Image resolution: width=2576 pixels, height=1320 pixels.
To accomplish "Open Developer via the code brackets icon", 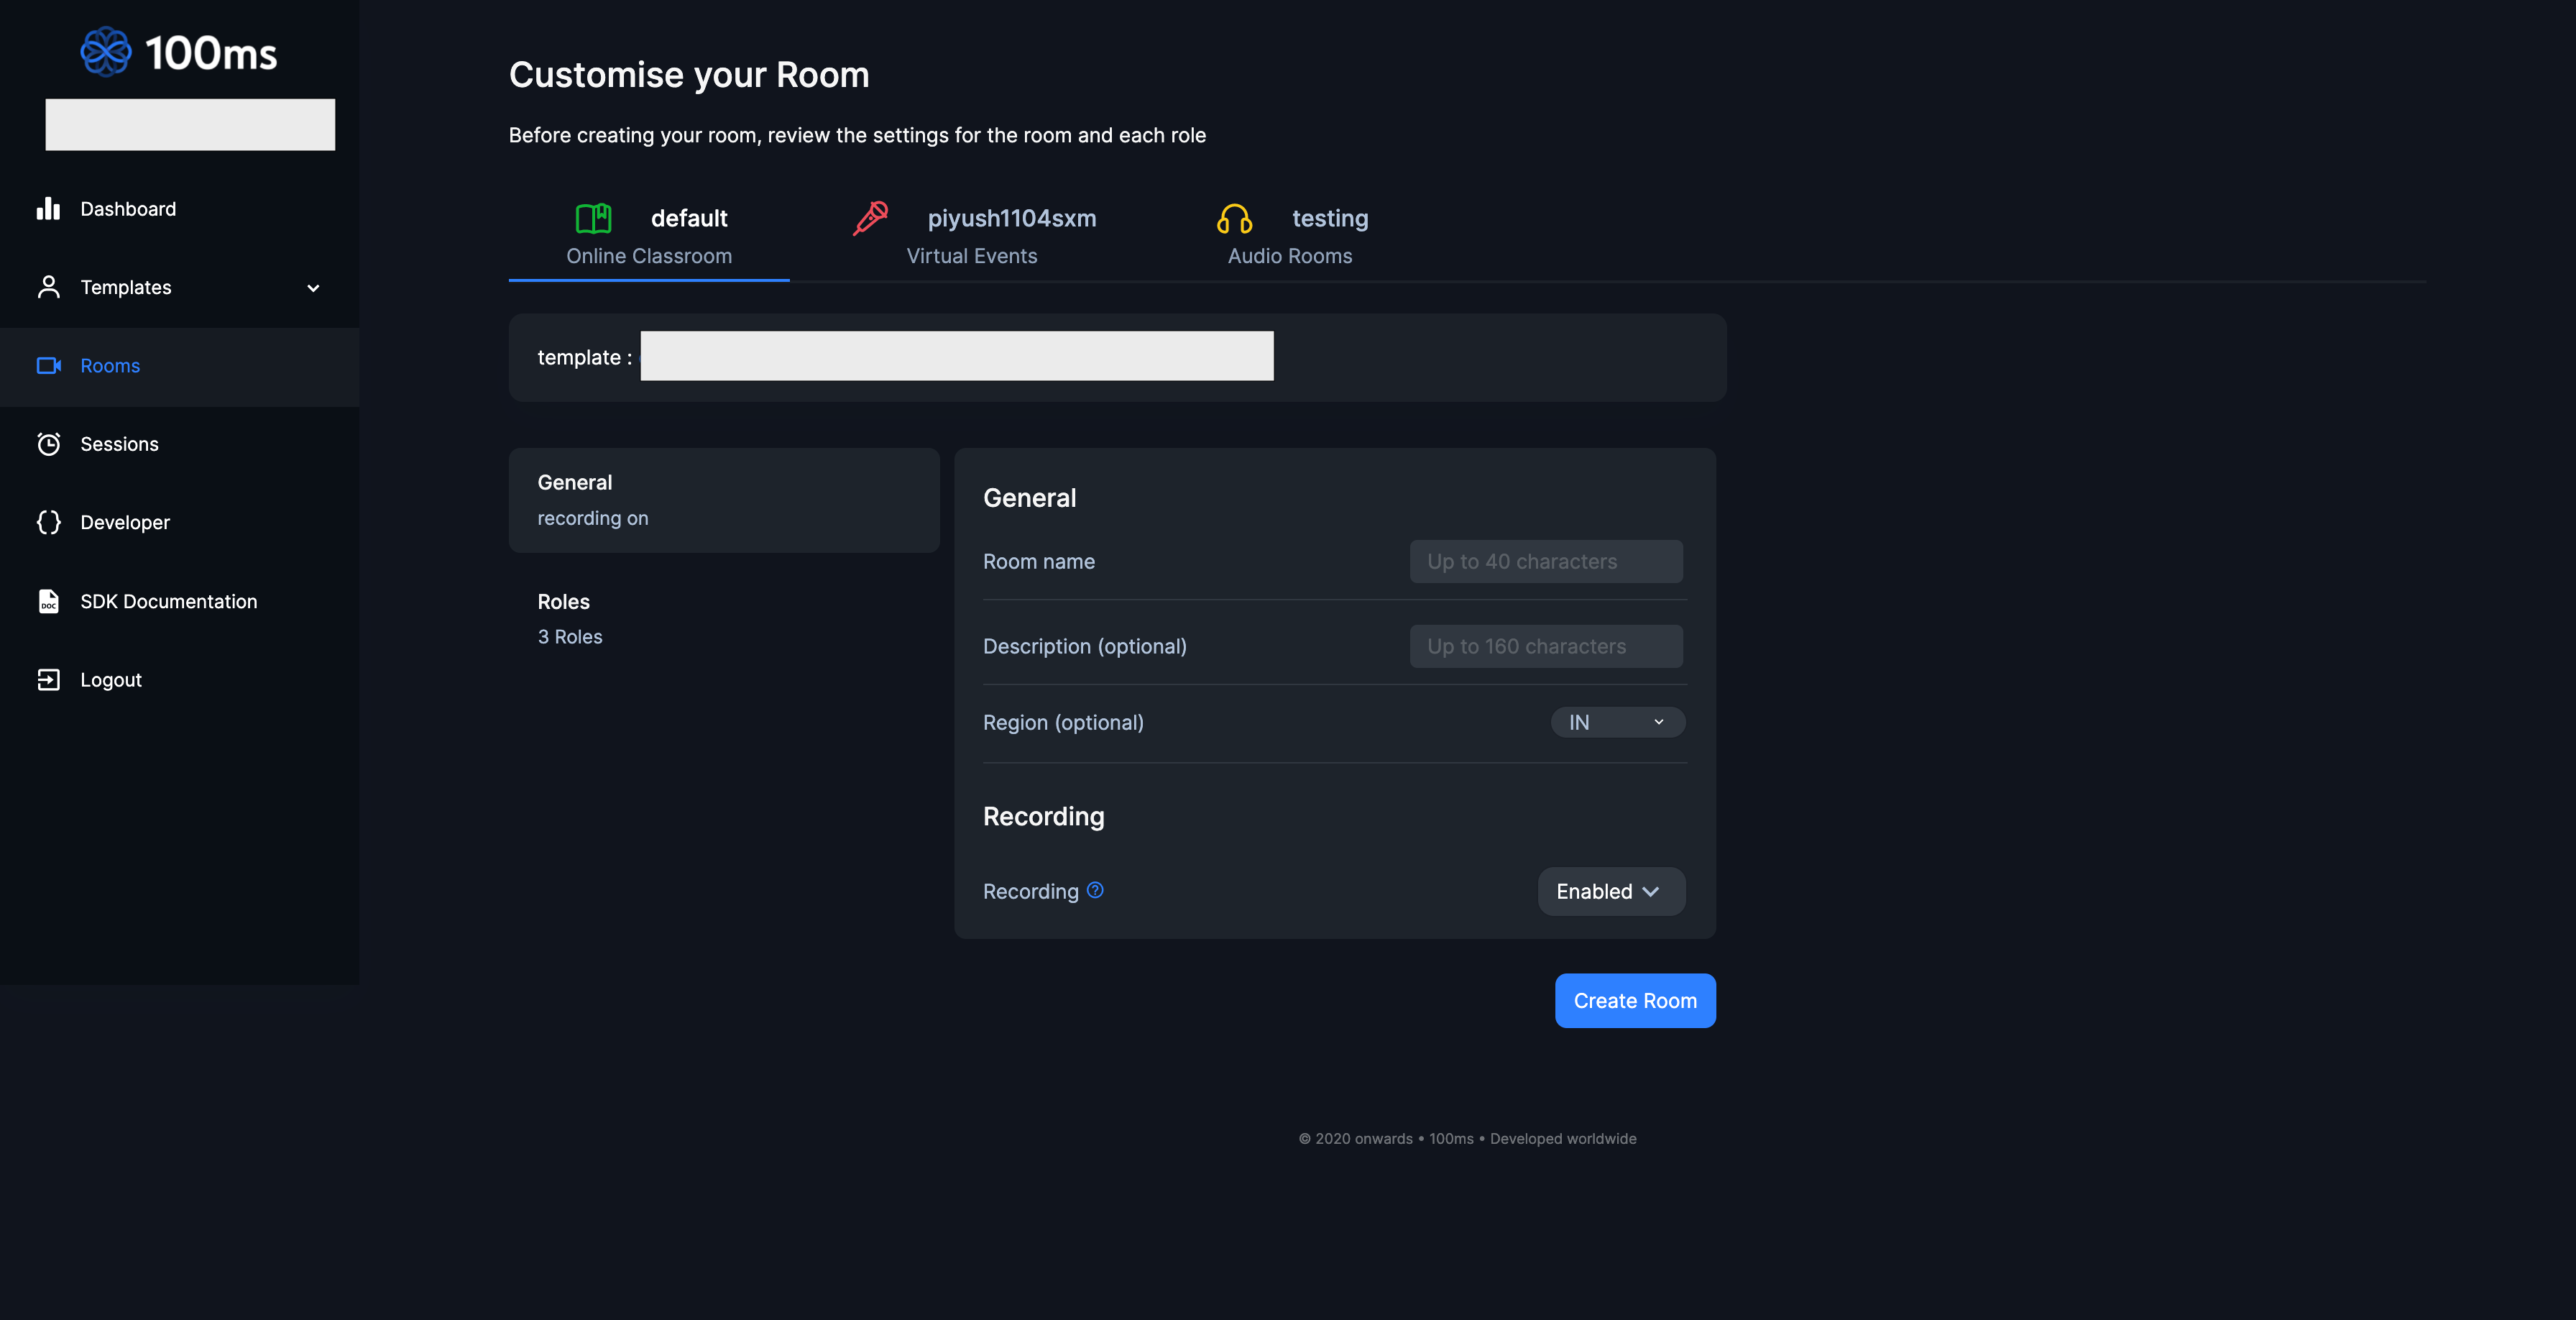I will tap(49, 521).
